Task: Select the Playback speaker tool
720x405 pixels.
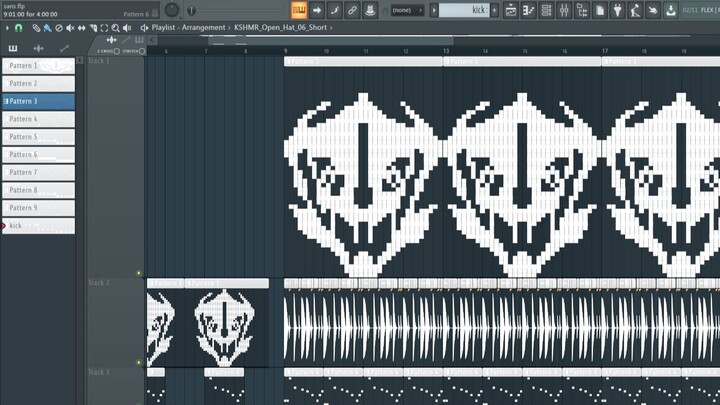Action: point(127,28)
